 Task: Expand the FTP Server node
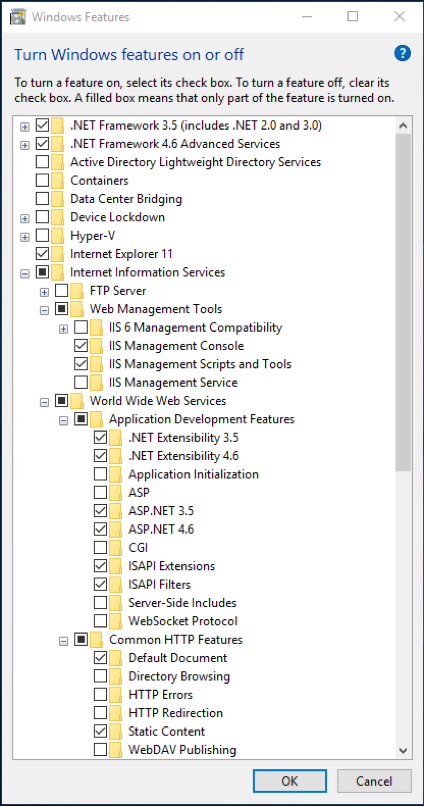click(x=44, y=292)
